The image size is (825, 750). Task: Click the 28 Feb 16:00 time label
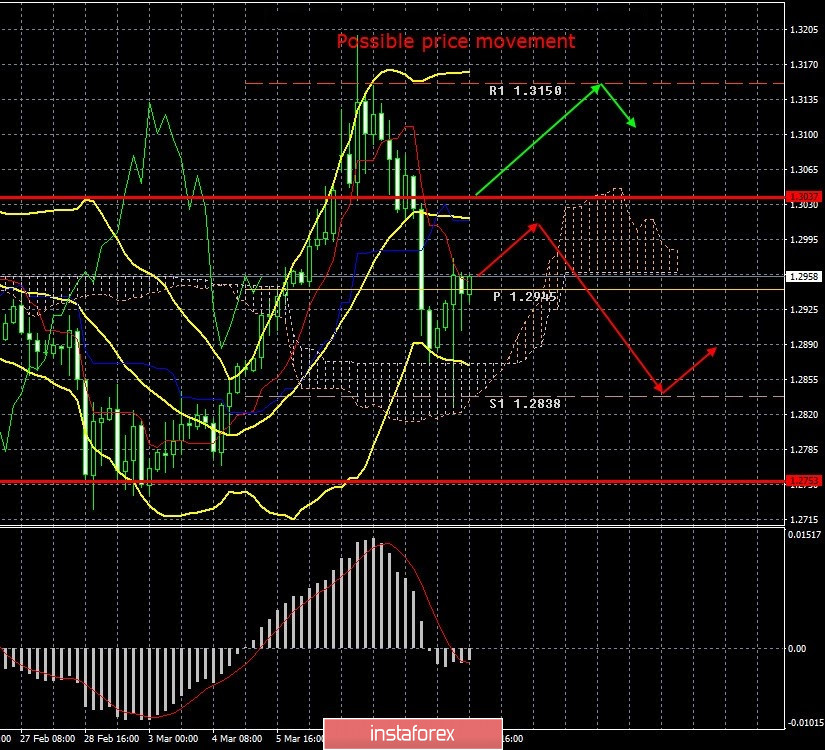click(112, 739)
